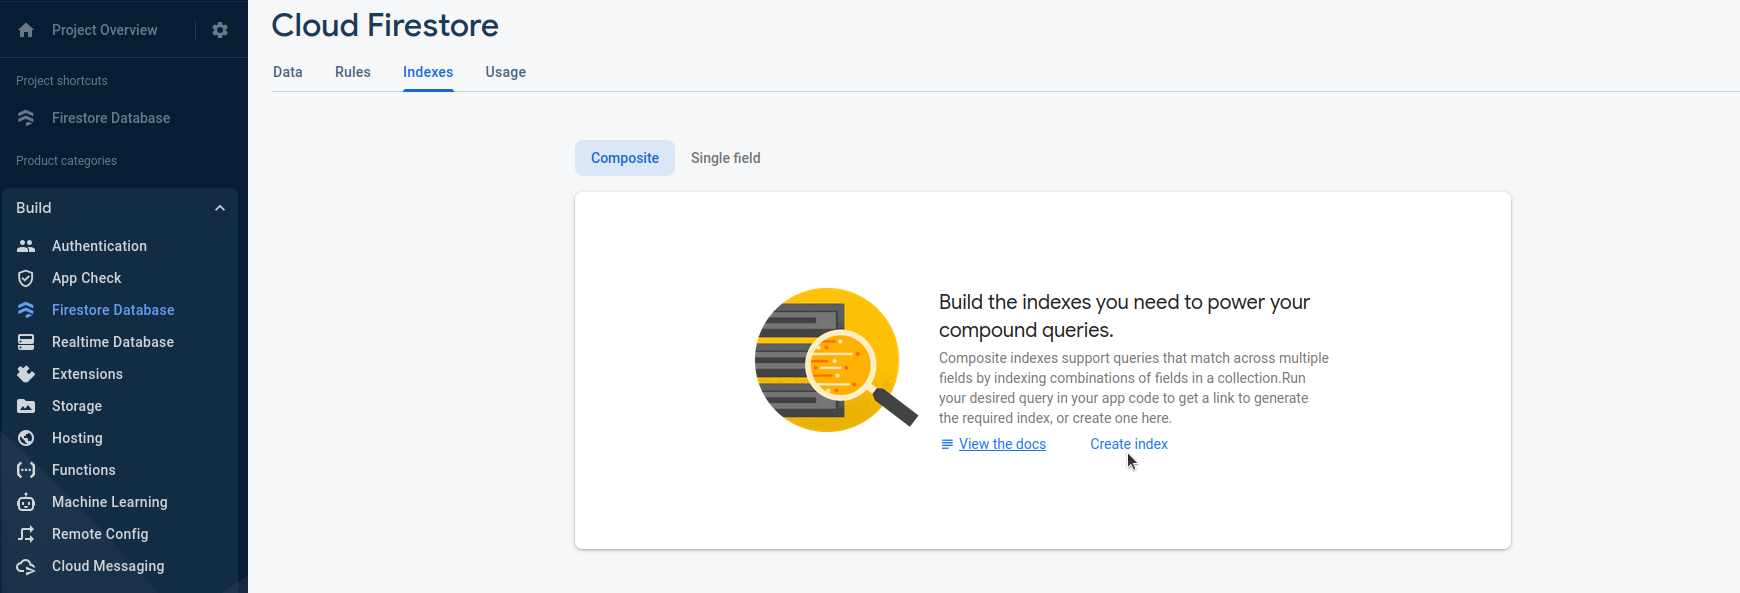The width and height of the screenshot is (1740, 593).
Task: Click the Realtime Database icon
Action: [x=26, y=342]
